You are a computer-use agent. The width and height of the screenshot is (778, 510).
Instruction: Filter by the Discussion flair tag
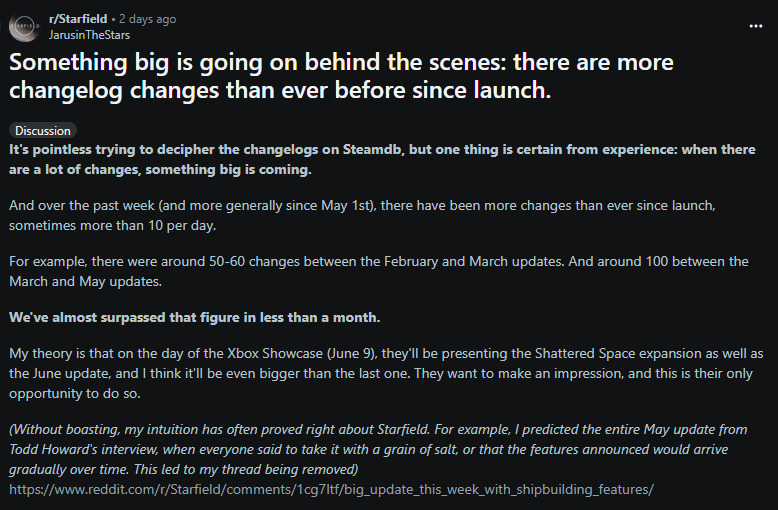tap(43, 131)
